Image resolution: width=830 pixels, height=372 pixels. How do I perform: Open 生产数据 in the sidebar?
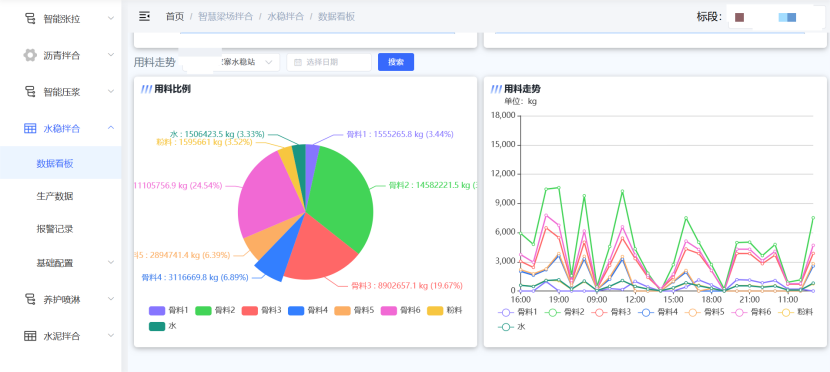pos(55,196)
